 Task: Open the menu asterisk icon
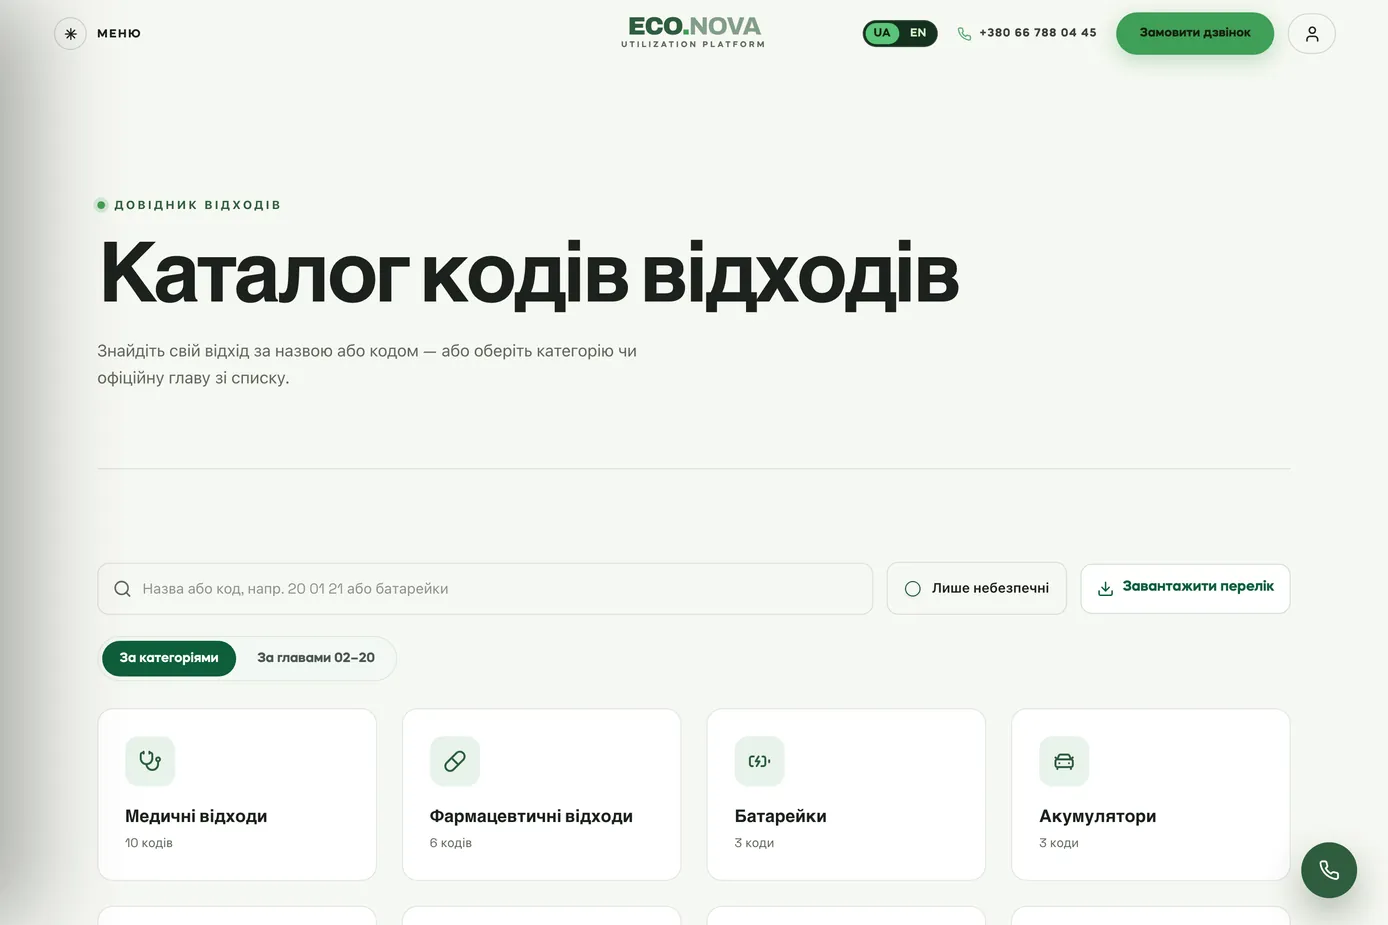70,33
